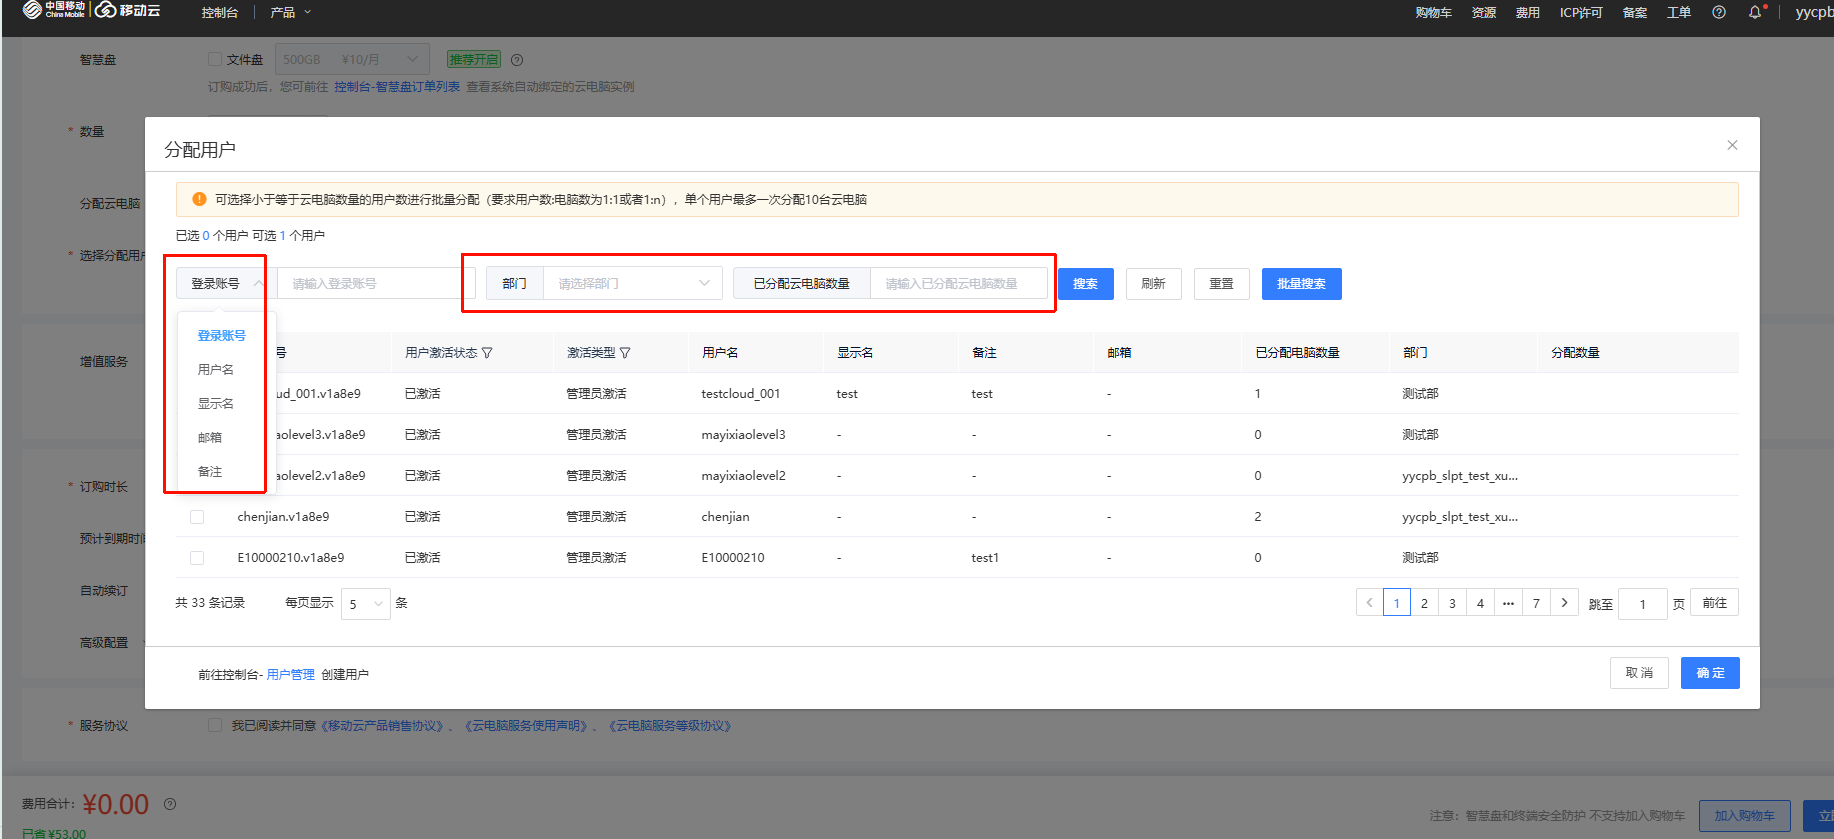Click the filter icon next to 用户激活状态

pyautogui.click(x=487, y=353)
